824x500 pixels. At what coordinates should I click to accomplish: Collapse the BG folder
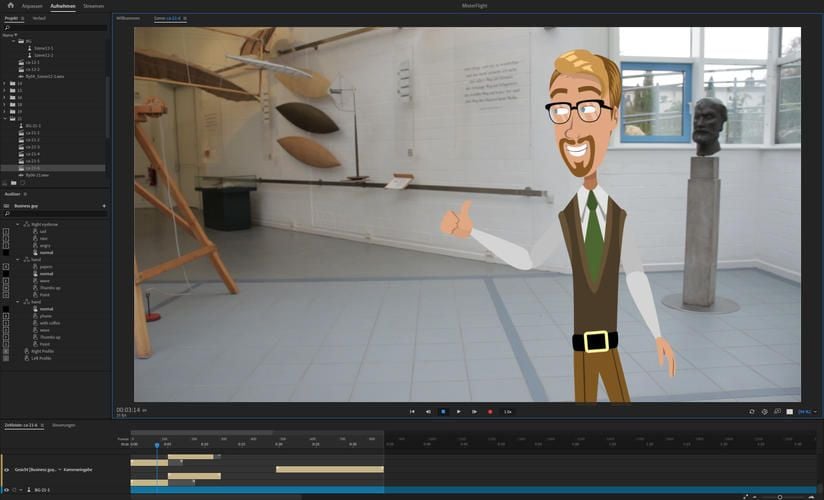(14, 41)
